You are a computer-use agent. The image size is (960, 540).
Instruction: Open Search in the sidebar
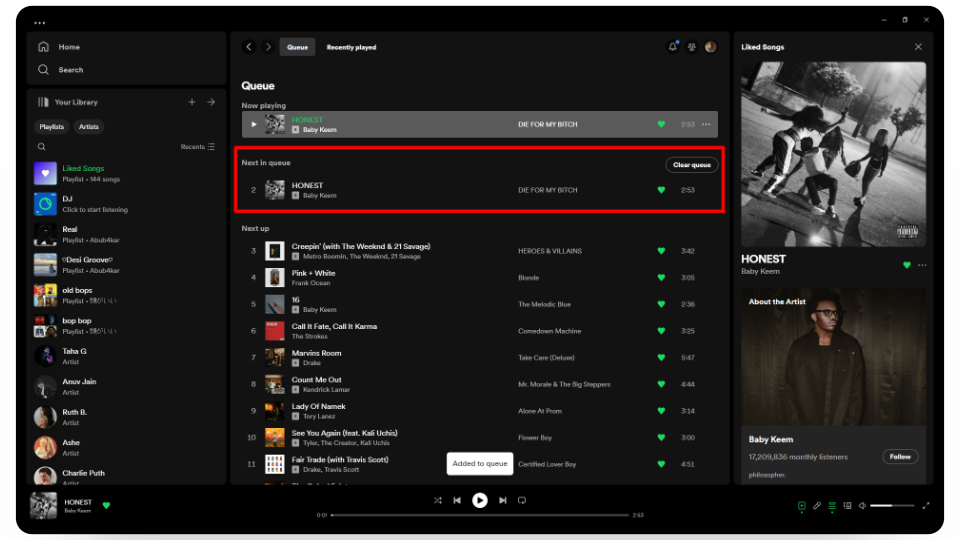tap(60, 70)
